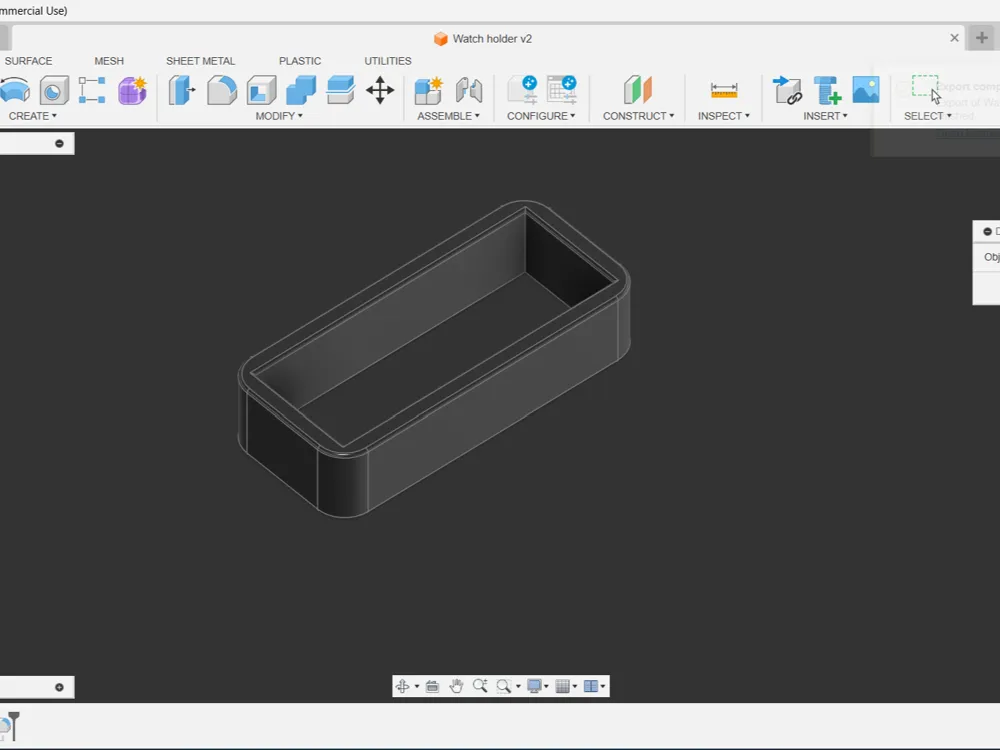The image size is (1000, 750).
Task: Click the Configure Model icon
Action: (x=522, y=89)
